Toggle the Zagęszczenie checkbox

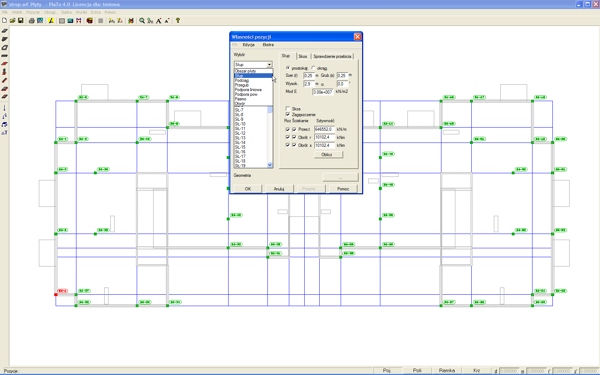pyautogui.click(x=288, y=114)
